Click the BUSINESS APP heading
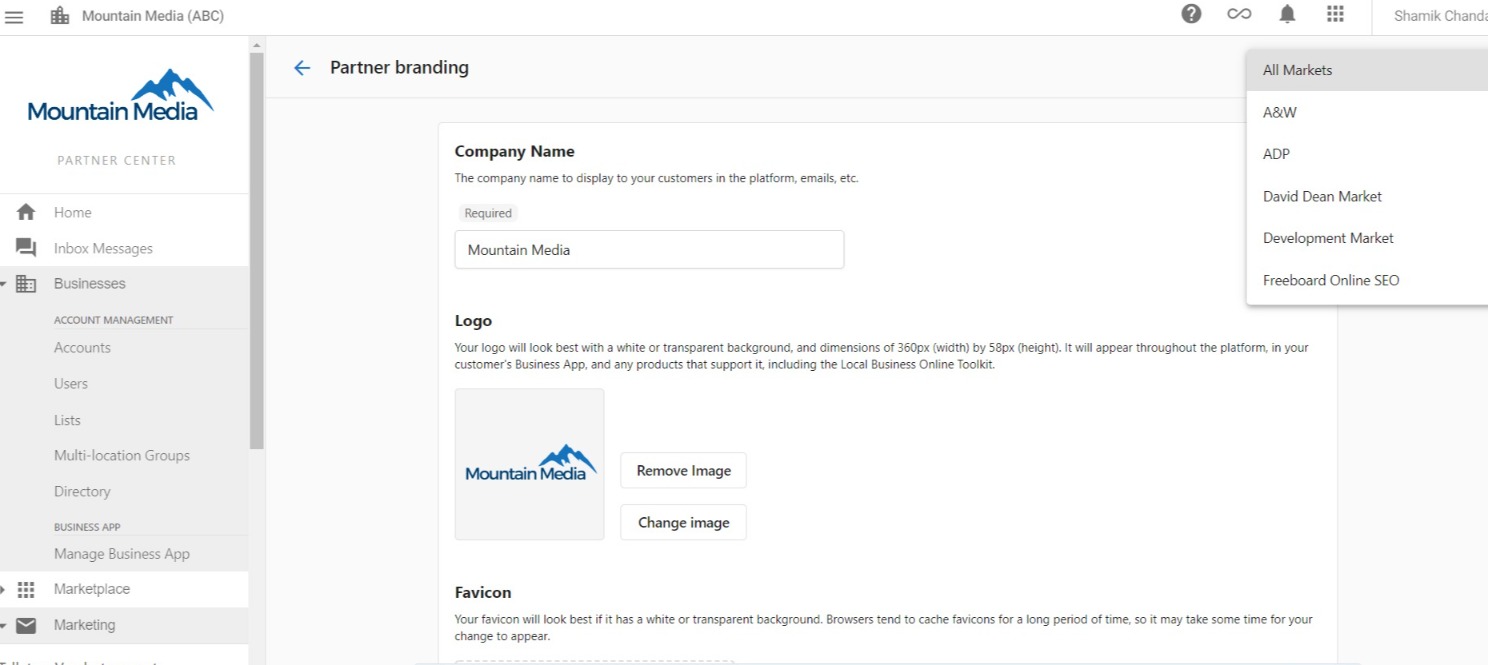The height and width of the screenshot is (665, 1488). tap(87, 527)
